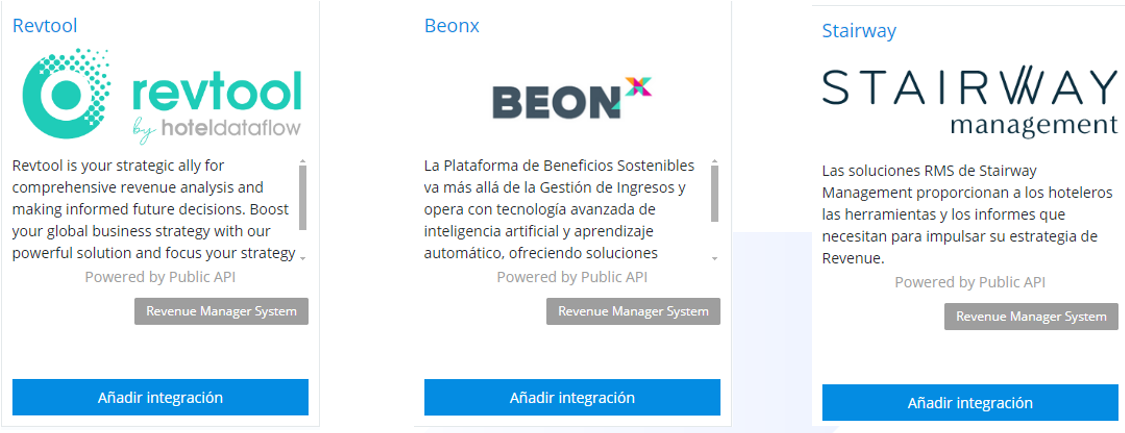Click the Stairway Management logo
The width and height of the screenshot is (1125, 433).
click(x=968, y=102)
